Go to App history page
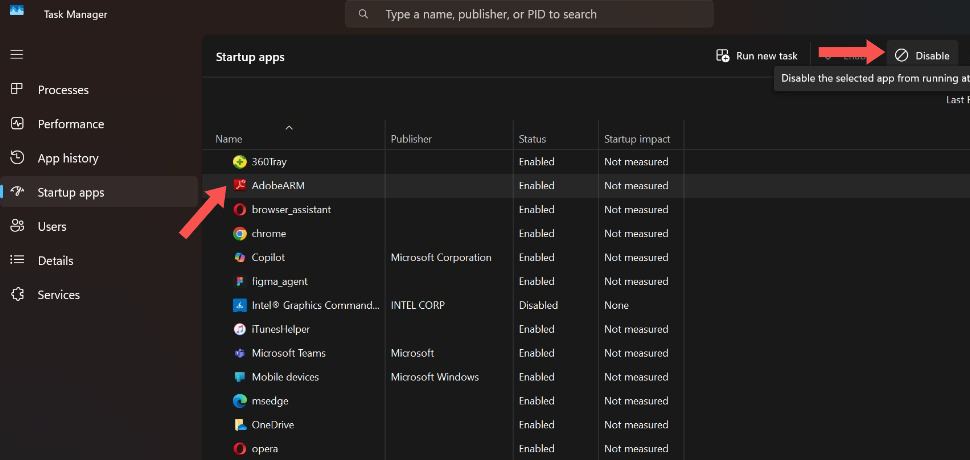970x460 pixels. pos(99,158)
